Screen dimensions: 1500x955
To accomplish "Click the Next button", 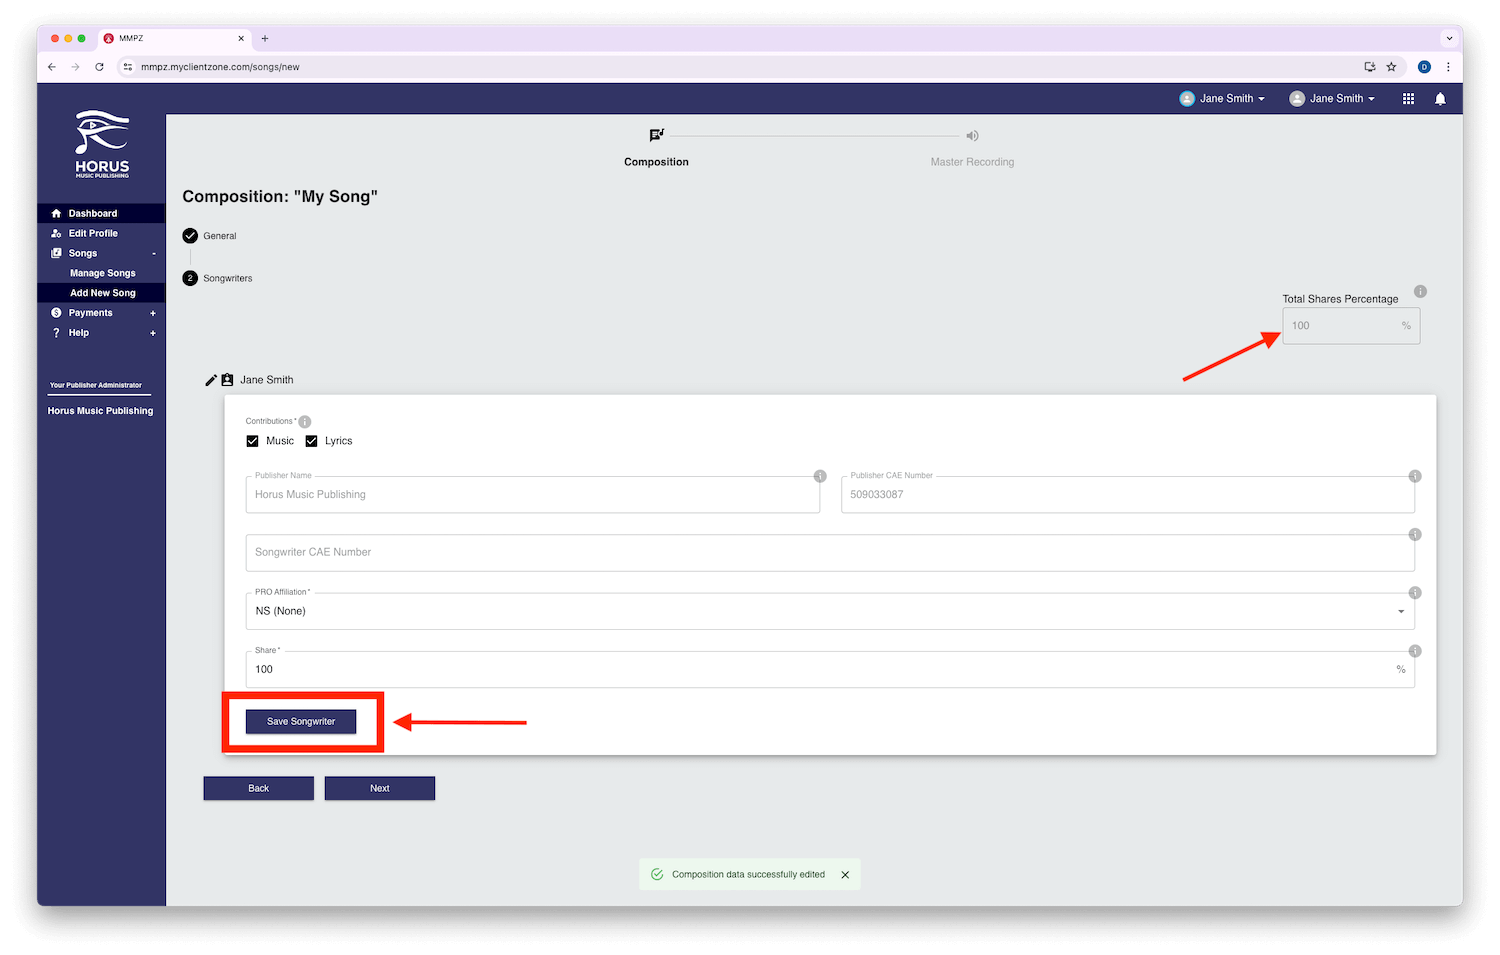I will point(380,788).
